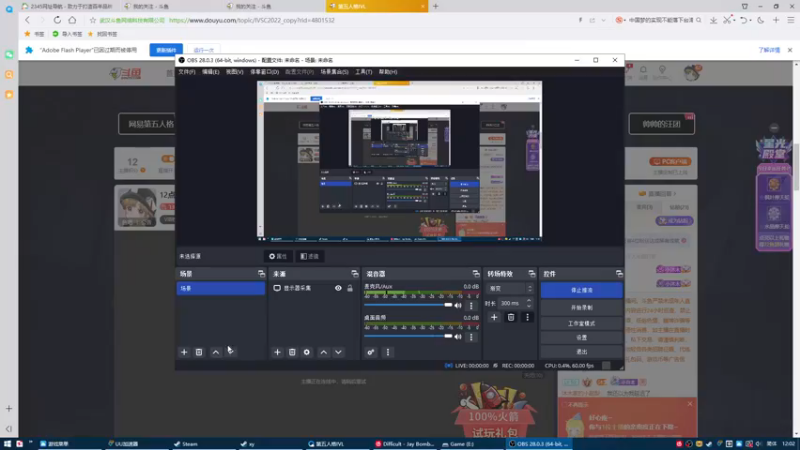The image size is (800, 450).
Task: Click browser URL www.douyu.com address field
Action: pos(252,20)
